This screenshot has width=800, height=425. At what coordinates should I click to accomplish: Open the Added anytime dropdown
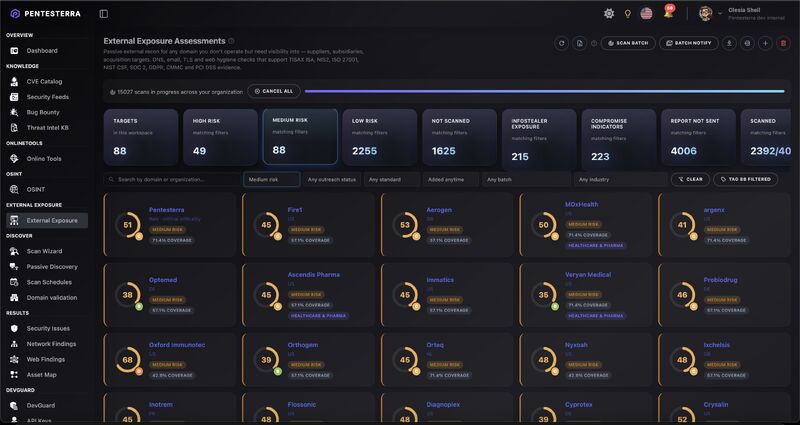tap(451, 180)
